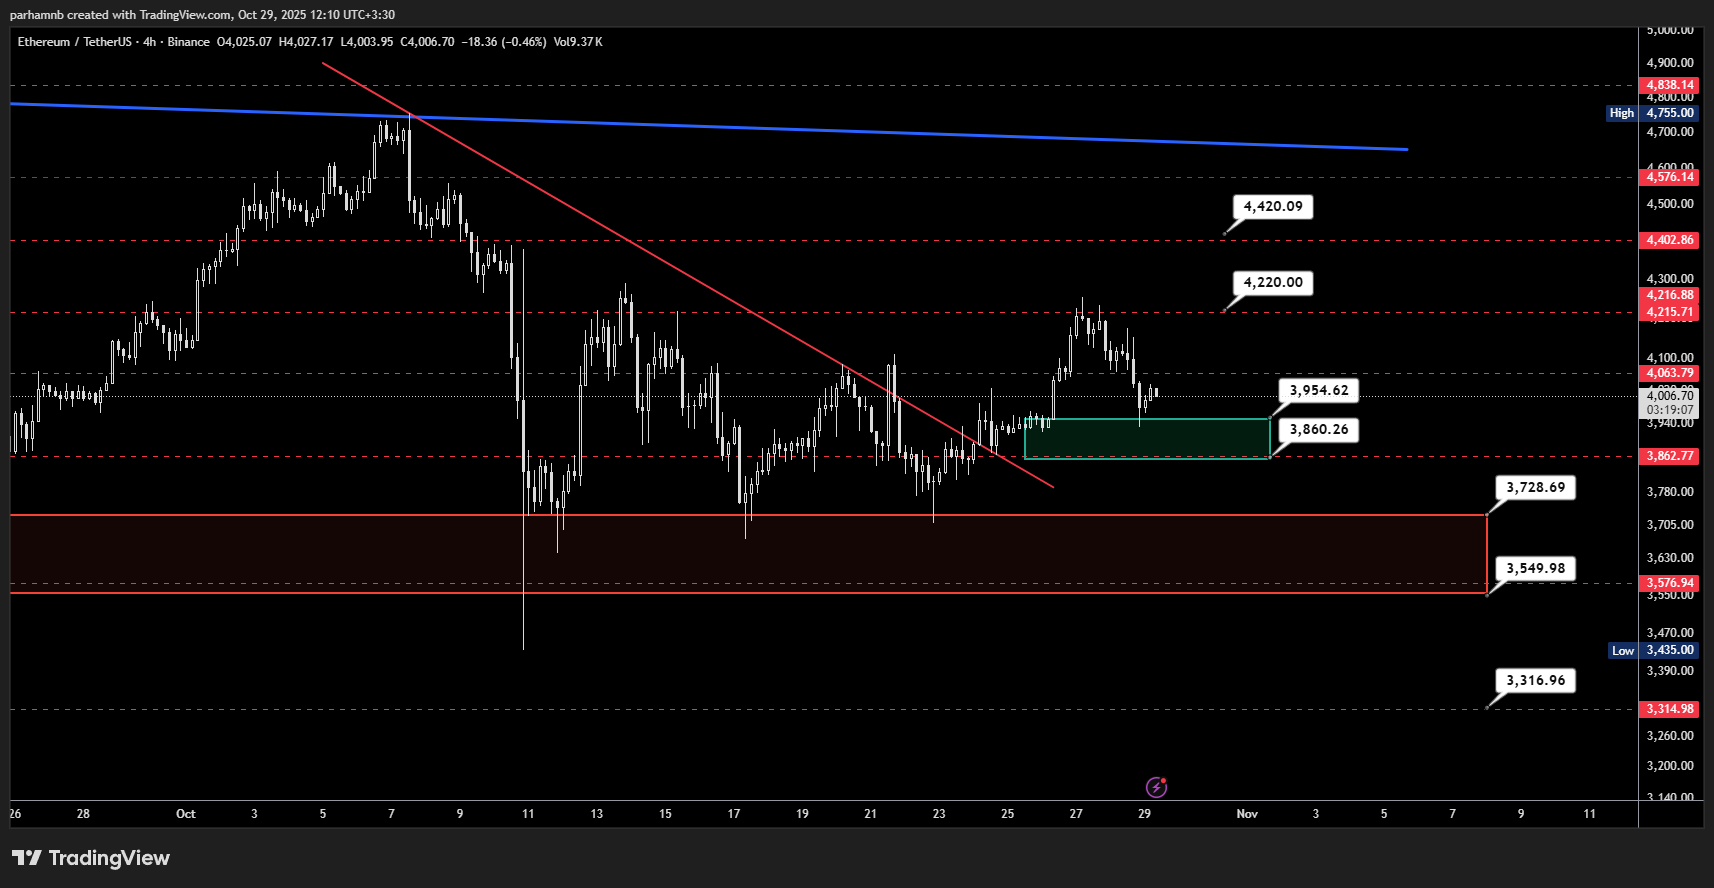
Task: Select the 4,420.09 price callout
Action: 1272,207
